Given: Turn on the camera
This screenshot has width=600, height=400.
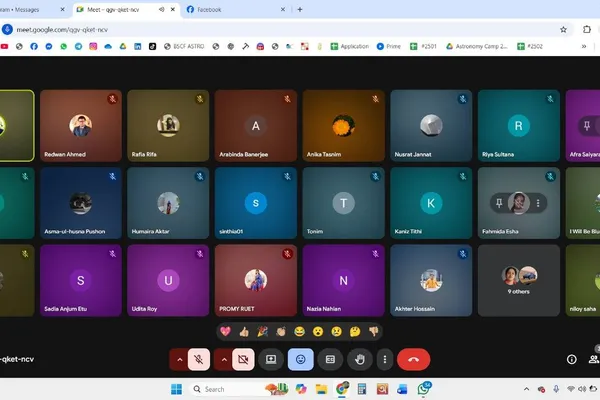Looking at the screenshot, I should click(x=243, y=359).
